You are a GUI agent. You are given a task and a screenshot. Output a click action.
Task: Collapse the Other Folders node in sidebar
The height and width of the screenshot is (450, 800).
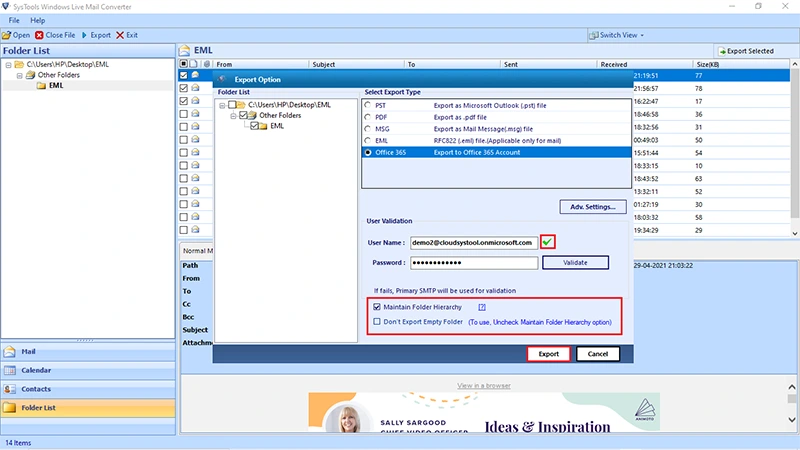point(19,76)
